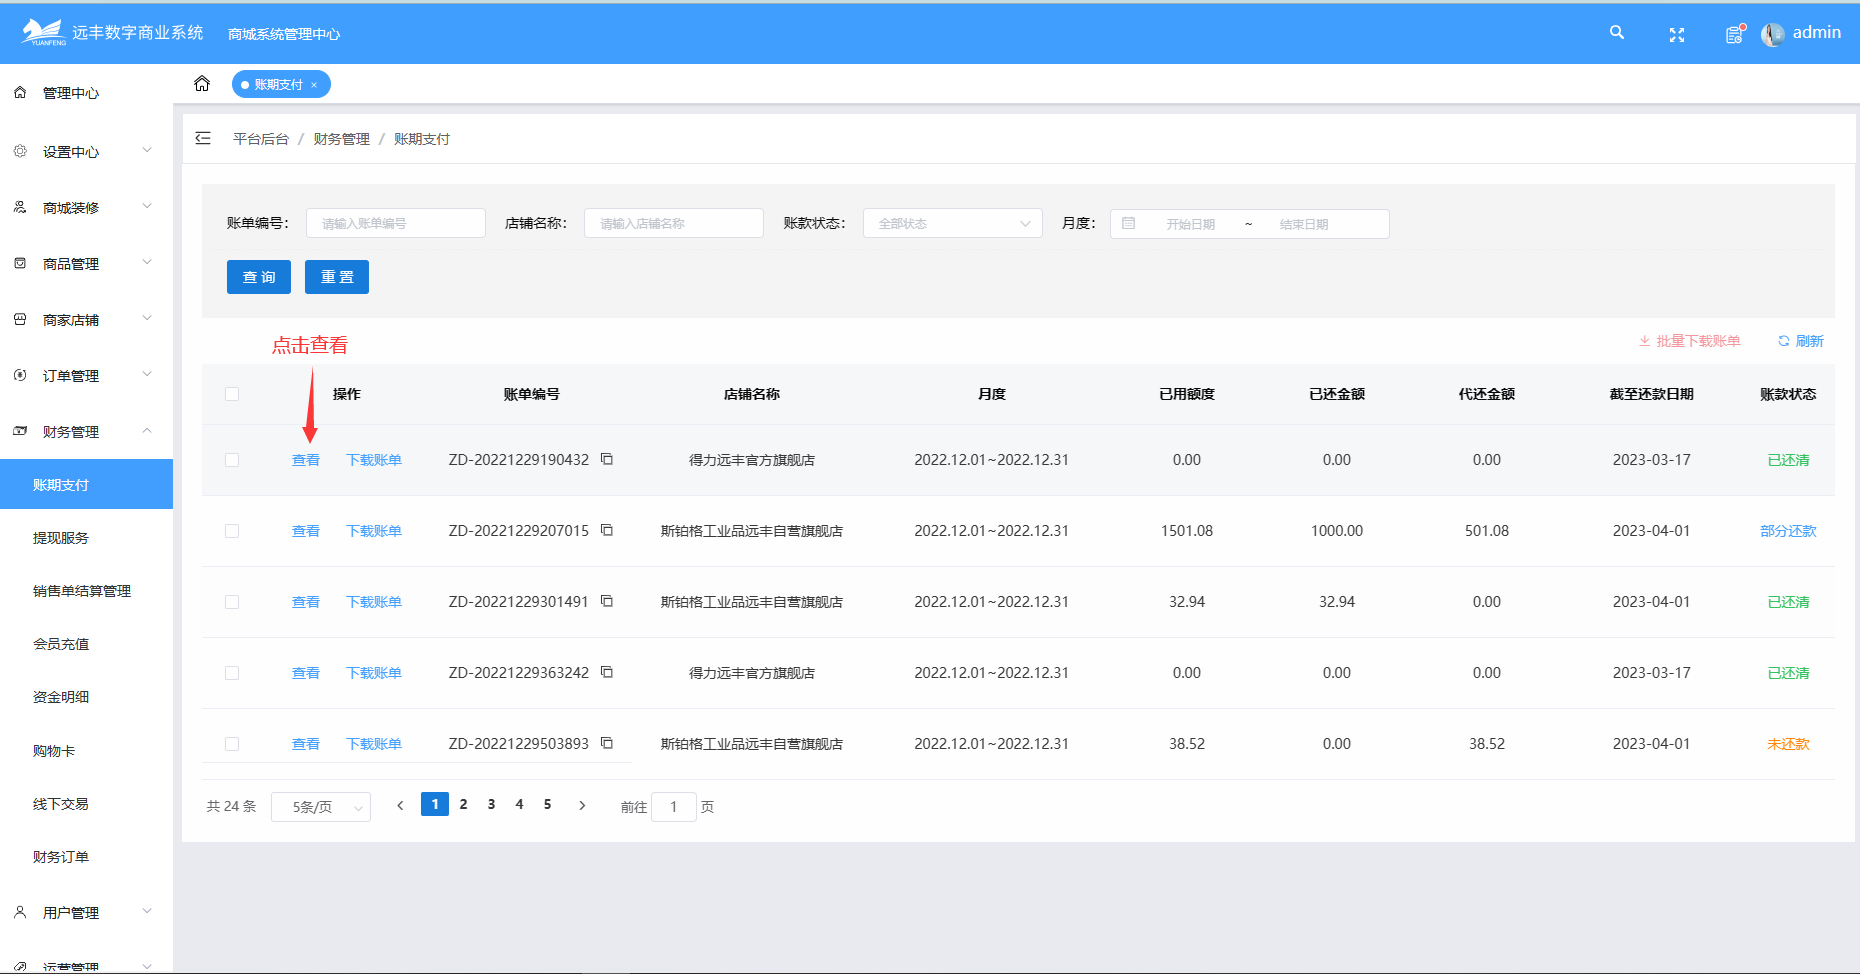Image resolution: width=1860 pixels, height=974 pixels.
Task: Click the search magnifier icon in header
Action: [1616, 33]
